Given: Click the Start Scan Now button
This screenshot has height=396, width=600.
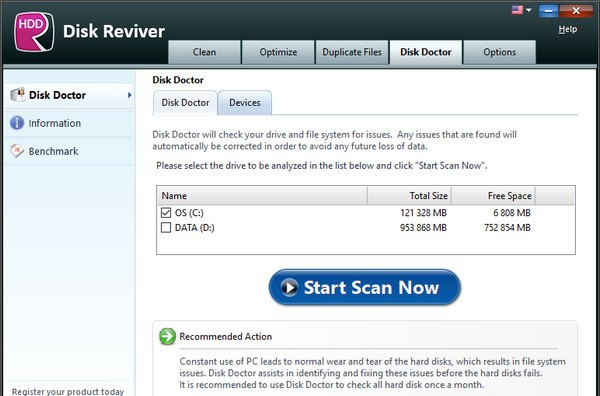Looking at the screenshot, I should [x=365, y=287].
